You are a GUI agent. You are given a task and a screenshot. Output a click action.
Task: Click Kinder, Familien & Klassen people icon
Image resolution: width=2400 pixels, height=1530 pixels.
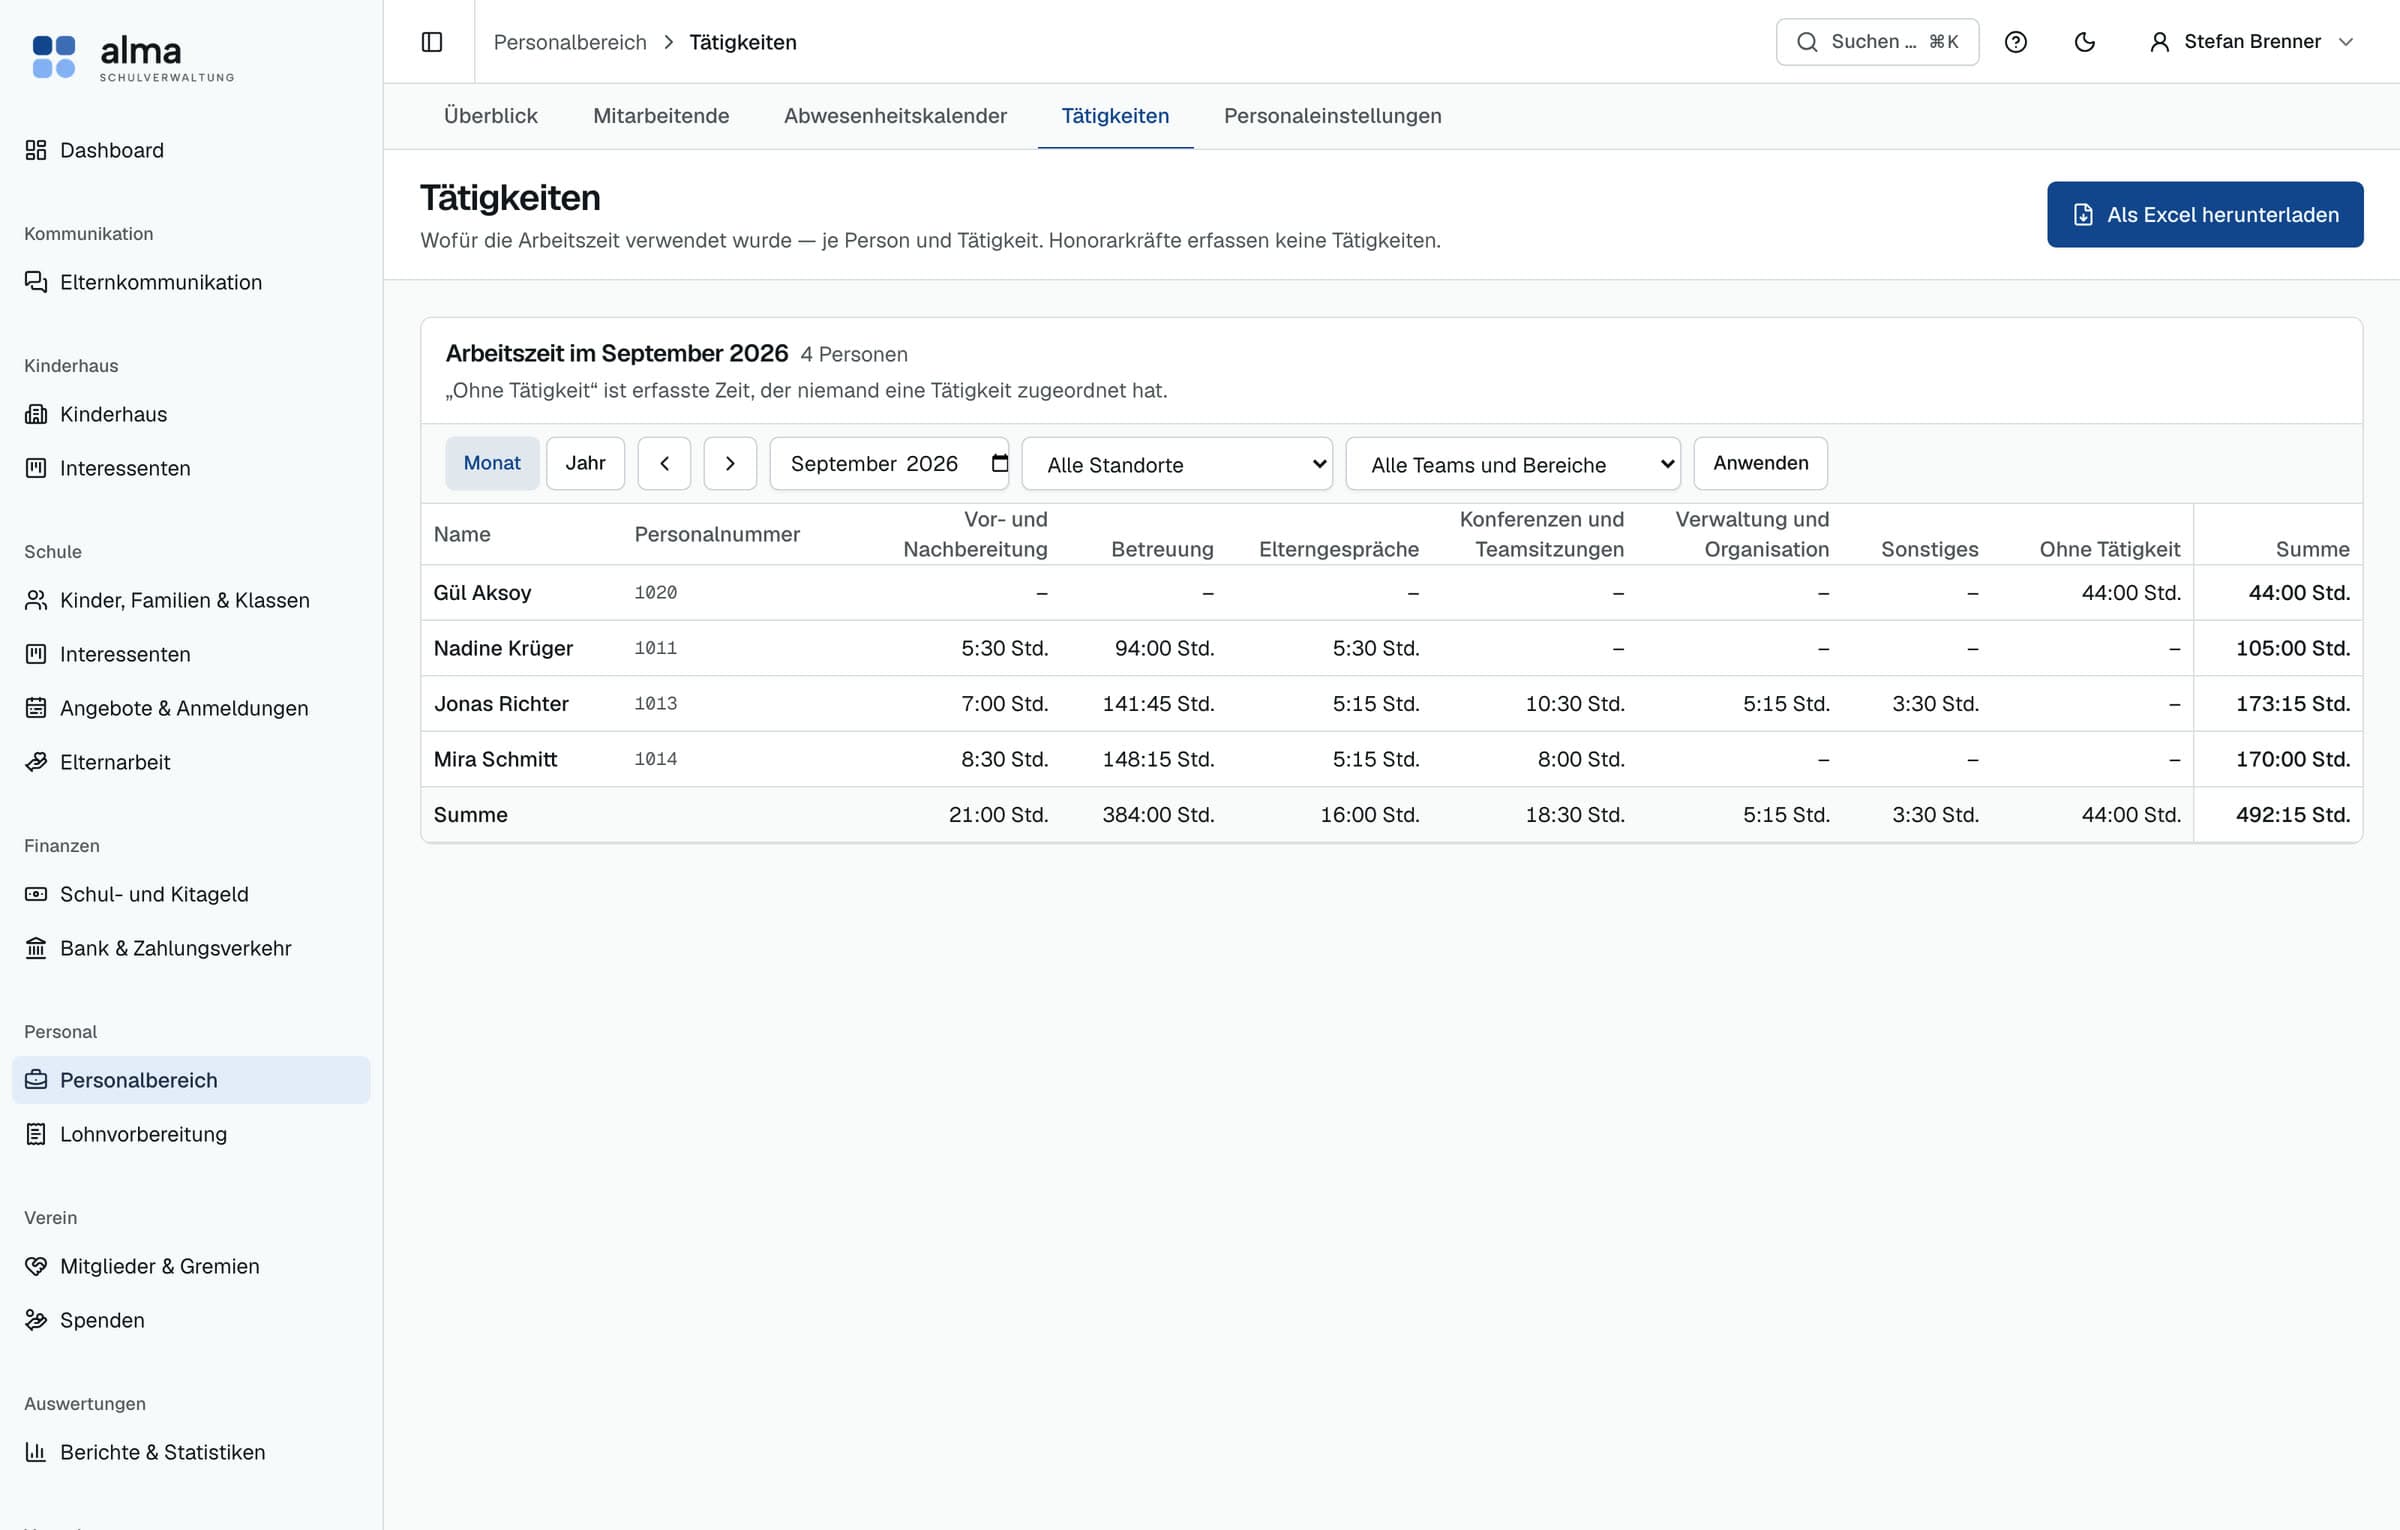(36, 600)
